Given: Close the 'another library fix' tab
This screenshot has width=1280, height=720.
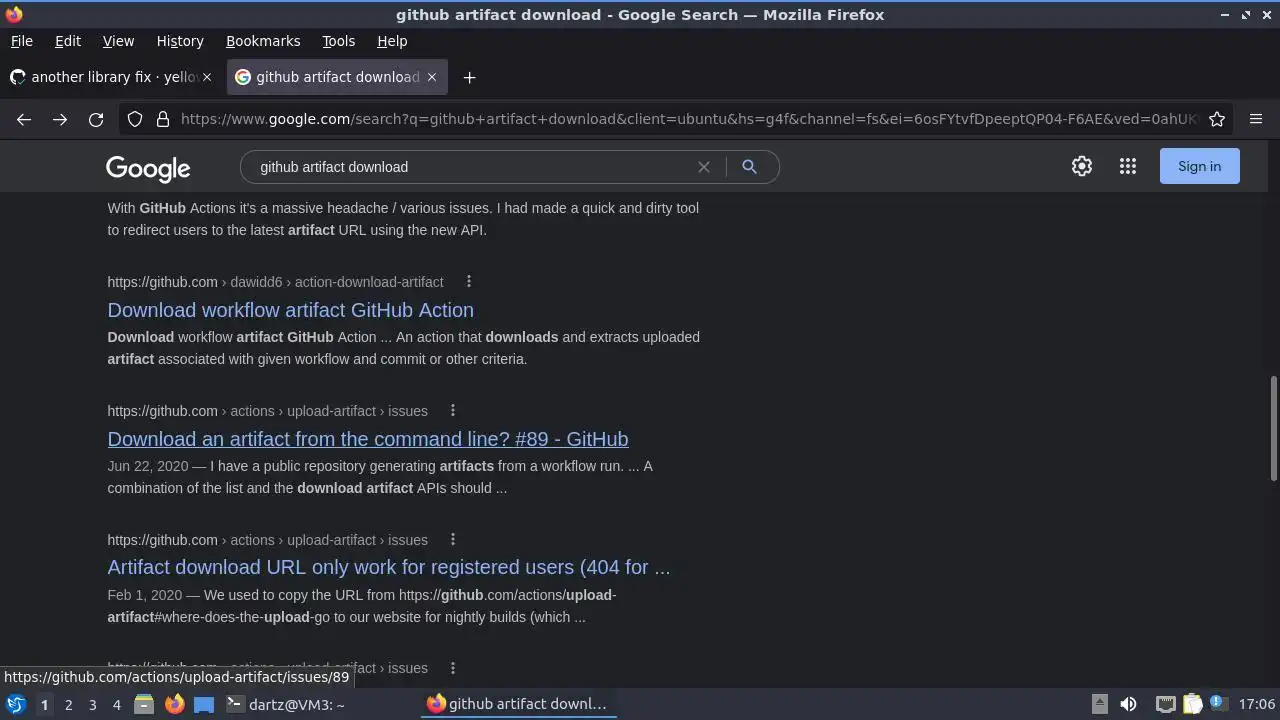Looking at the screenshot, I should (207, 77).
